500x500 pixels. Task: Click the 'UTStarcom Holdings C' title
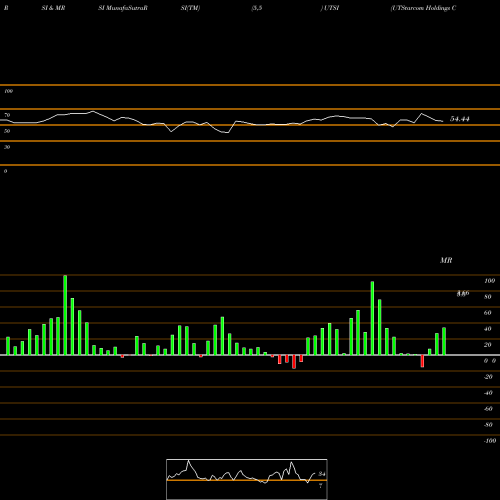pyautogui.click(x=423, y=8)
